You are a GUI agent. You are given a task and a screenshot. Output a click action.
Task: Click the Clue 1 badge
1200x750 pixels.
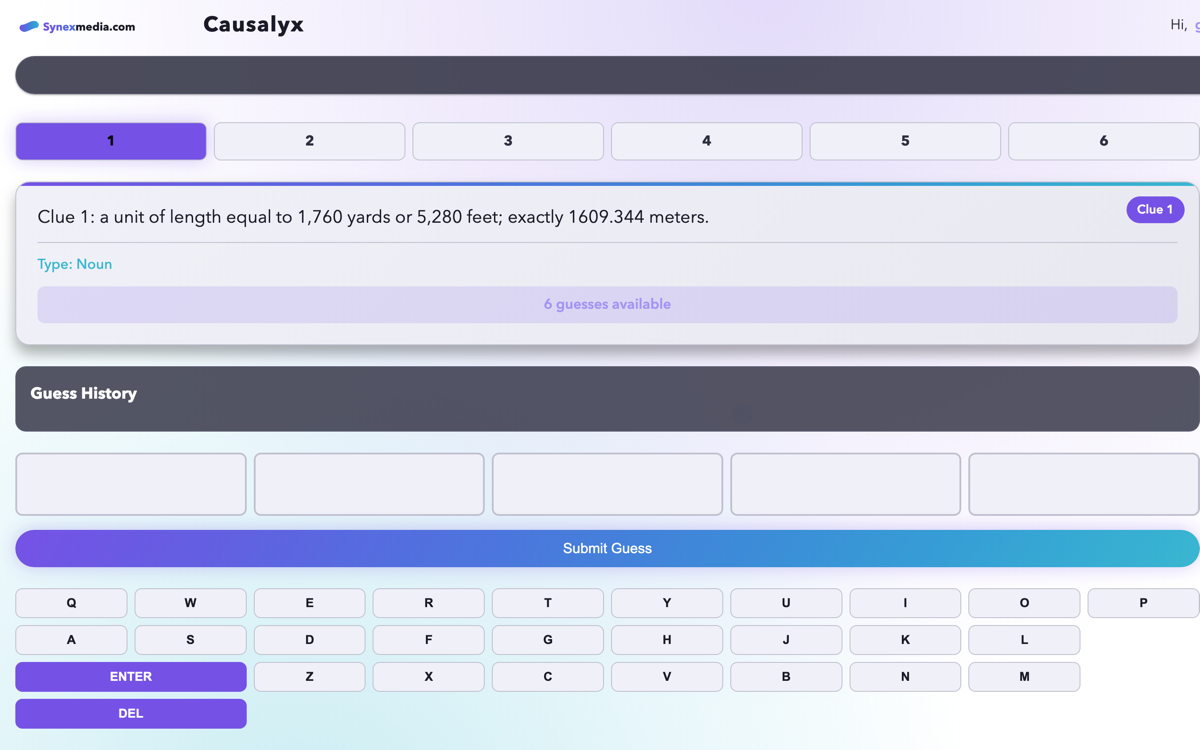pyautogui.click(x=1155, y=210)
